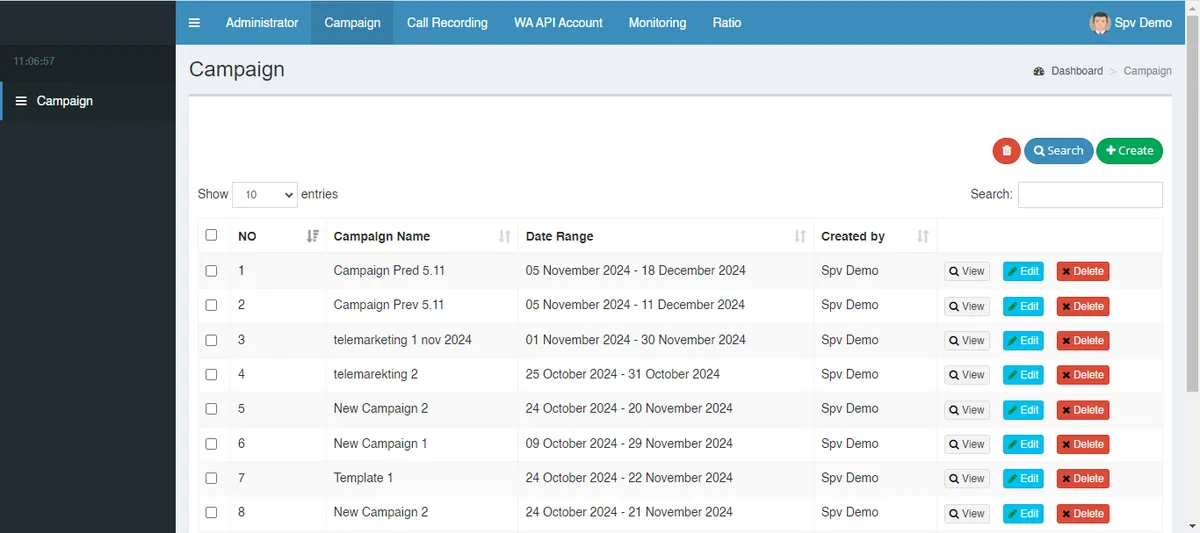Viewport: 1200px width, 533px height.
Task: Edit the telemarekting 2 campaign
Action: (1023, 375)
